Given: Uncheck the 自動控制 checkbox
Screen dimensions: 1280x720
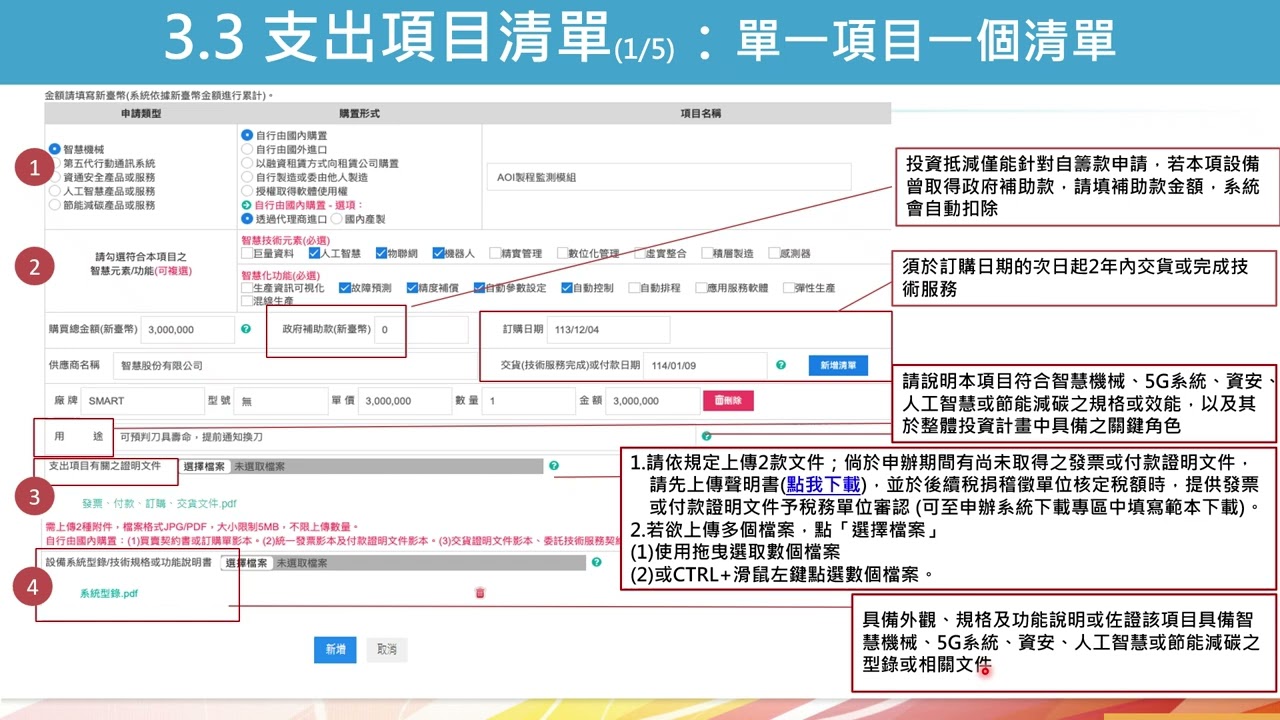Looking at the screenshot, I should [x=566, y=288].
